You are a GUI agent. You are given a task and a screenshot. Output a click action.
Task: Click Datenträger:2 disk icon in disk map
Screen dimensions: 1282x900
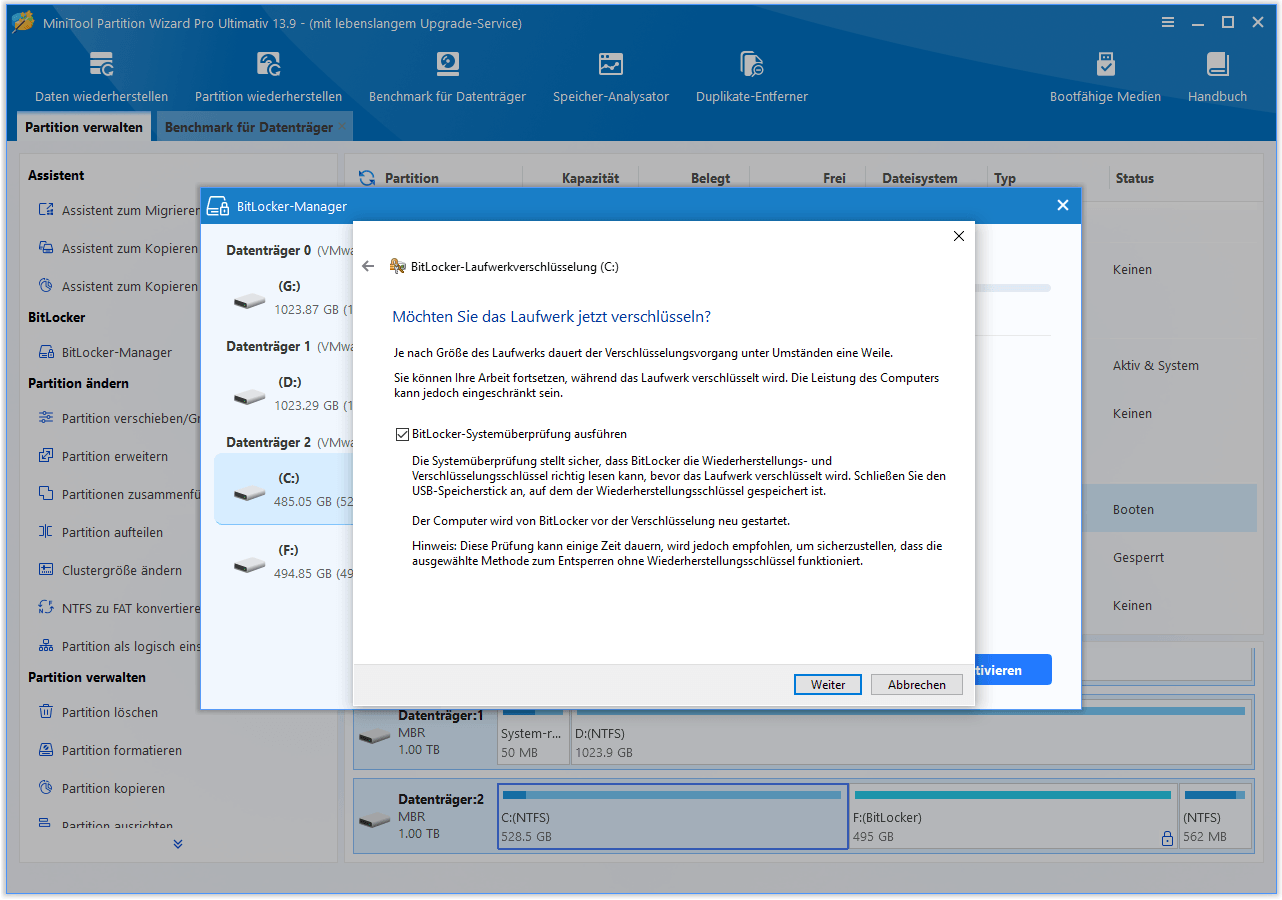coord(375,820)
